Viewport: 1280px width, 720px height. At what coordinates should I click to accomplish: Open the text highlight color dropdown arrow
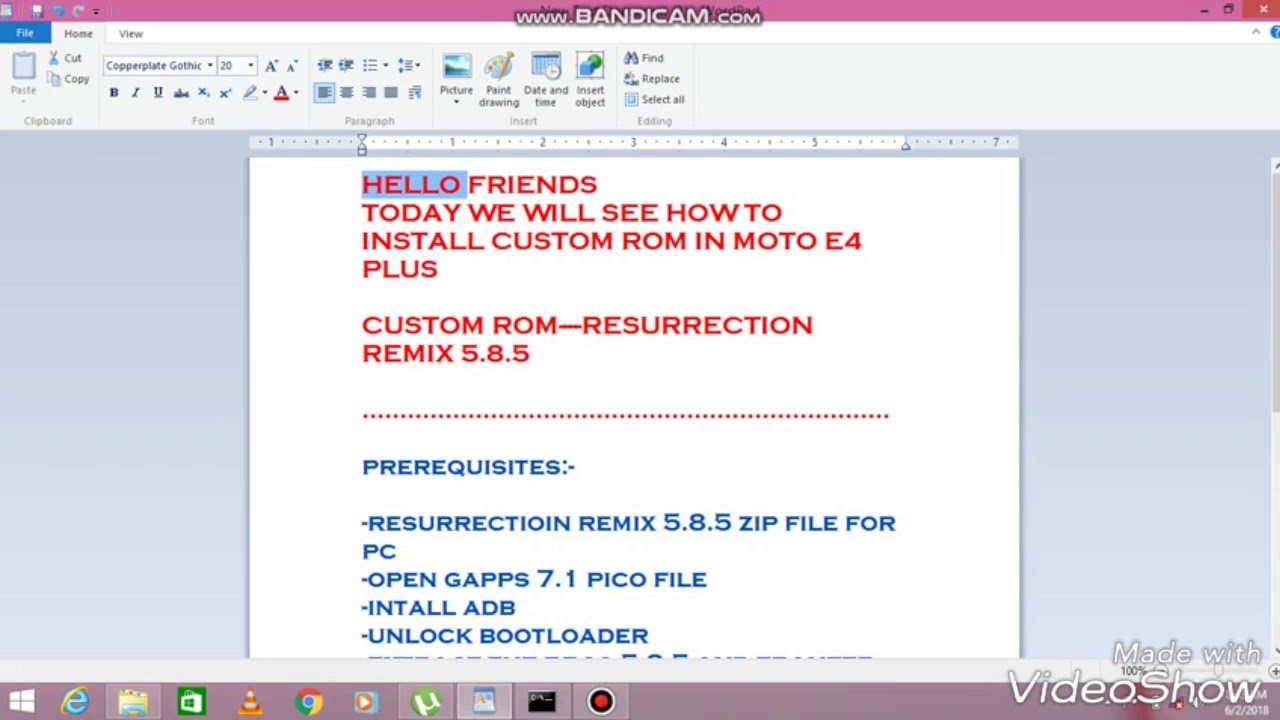tap(264, 92)
